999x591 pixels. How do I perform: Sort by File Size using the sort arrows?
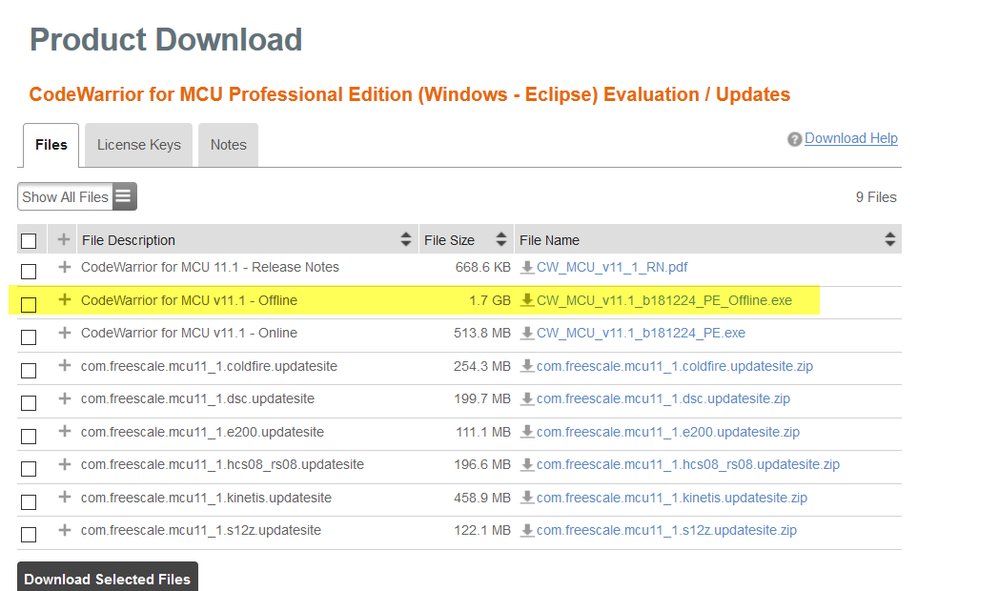[501, 239]
